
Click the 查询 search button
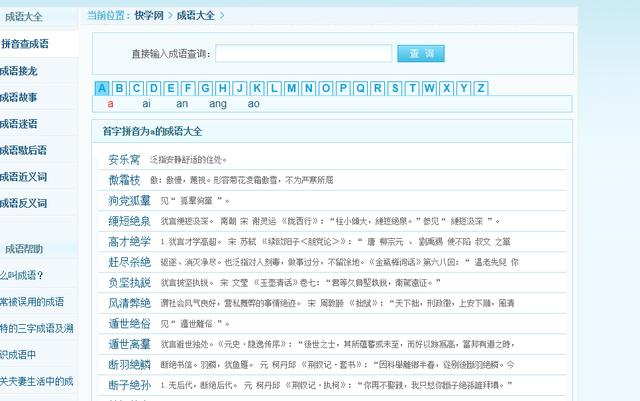tap(421, 53)
